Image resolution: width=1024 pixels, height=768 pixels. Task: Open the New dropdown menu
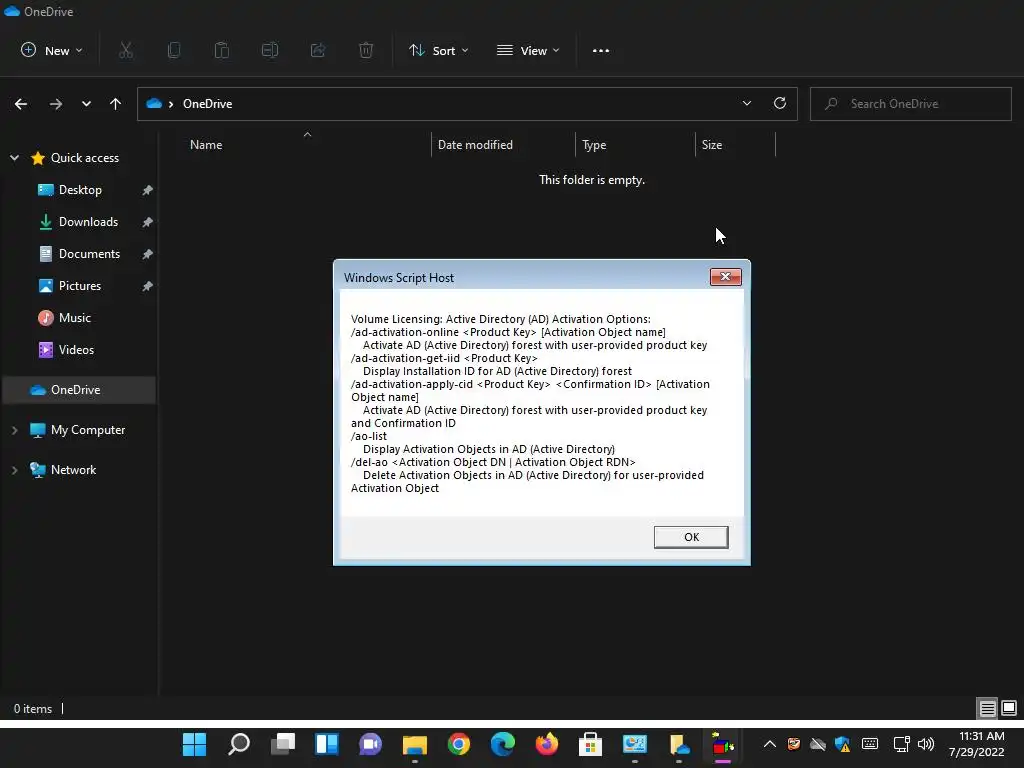tap(52, 50)
